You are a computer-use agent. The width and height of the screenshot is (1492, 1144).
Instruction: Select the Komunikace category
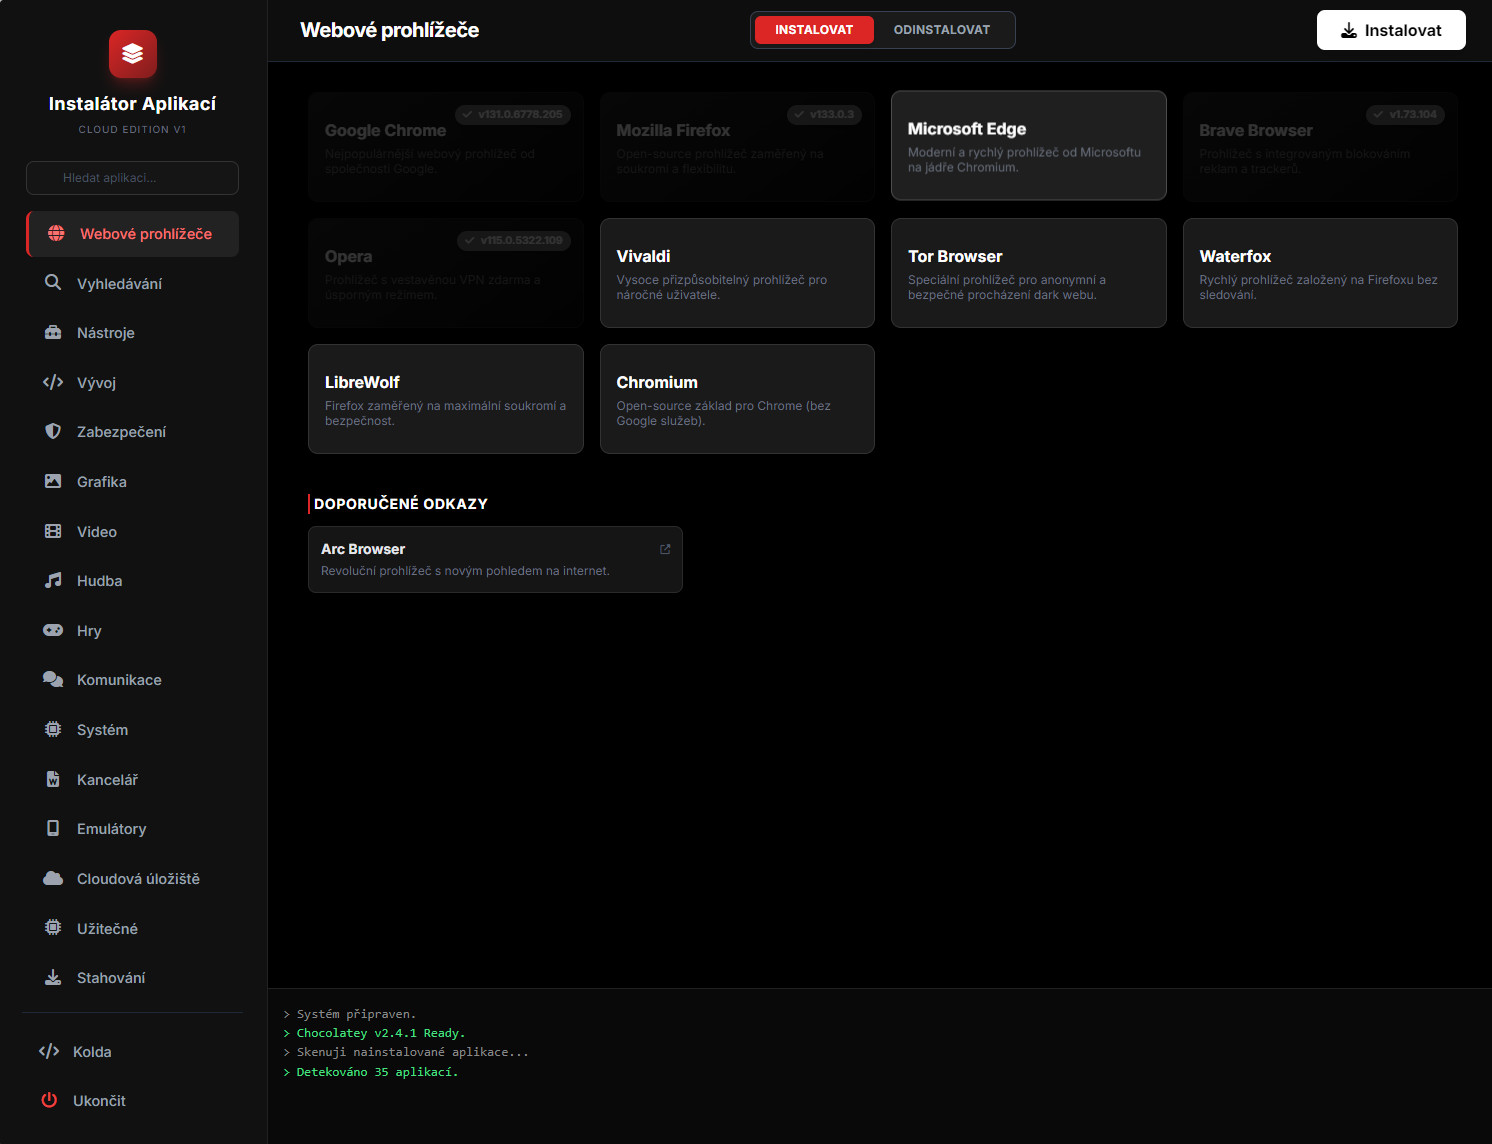pos(132,680)
